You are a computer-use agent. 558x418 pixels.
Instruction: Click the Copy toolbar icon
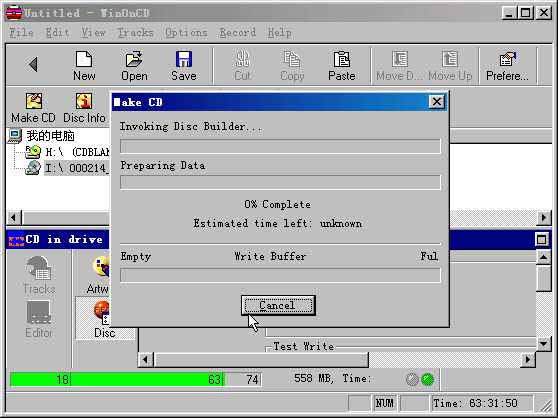292,66
